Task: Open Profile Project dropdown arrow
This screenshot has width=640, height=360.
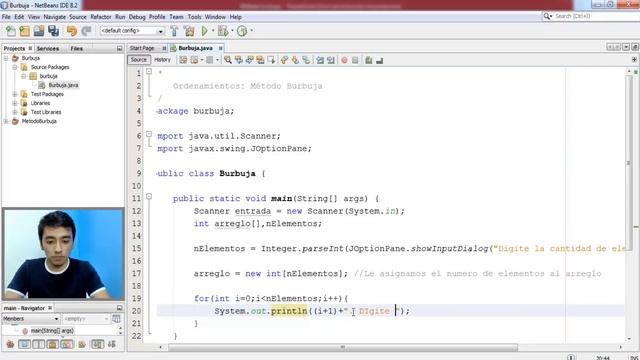Action: pyautogui.click(x=251, y=31)
